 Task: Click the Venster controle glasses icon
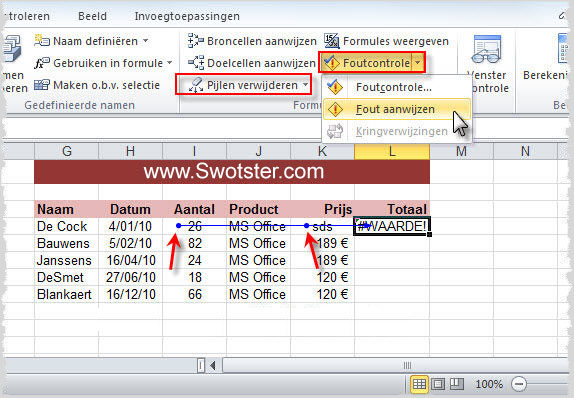point(486,50)
